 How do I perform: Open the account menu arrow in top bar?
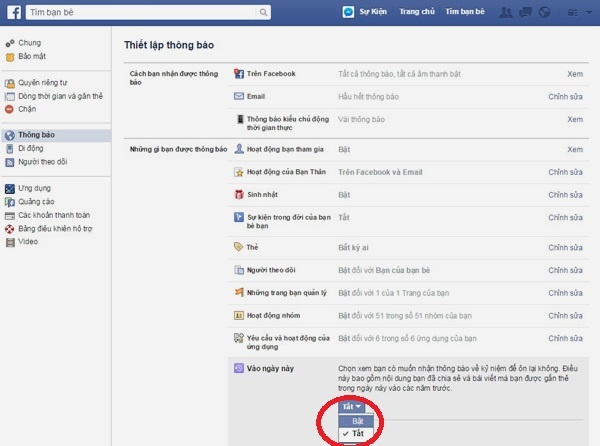[x=589, y=12]
